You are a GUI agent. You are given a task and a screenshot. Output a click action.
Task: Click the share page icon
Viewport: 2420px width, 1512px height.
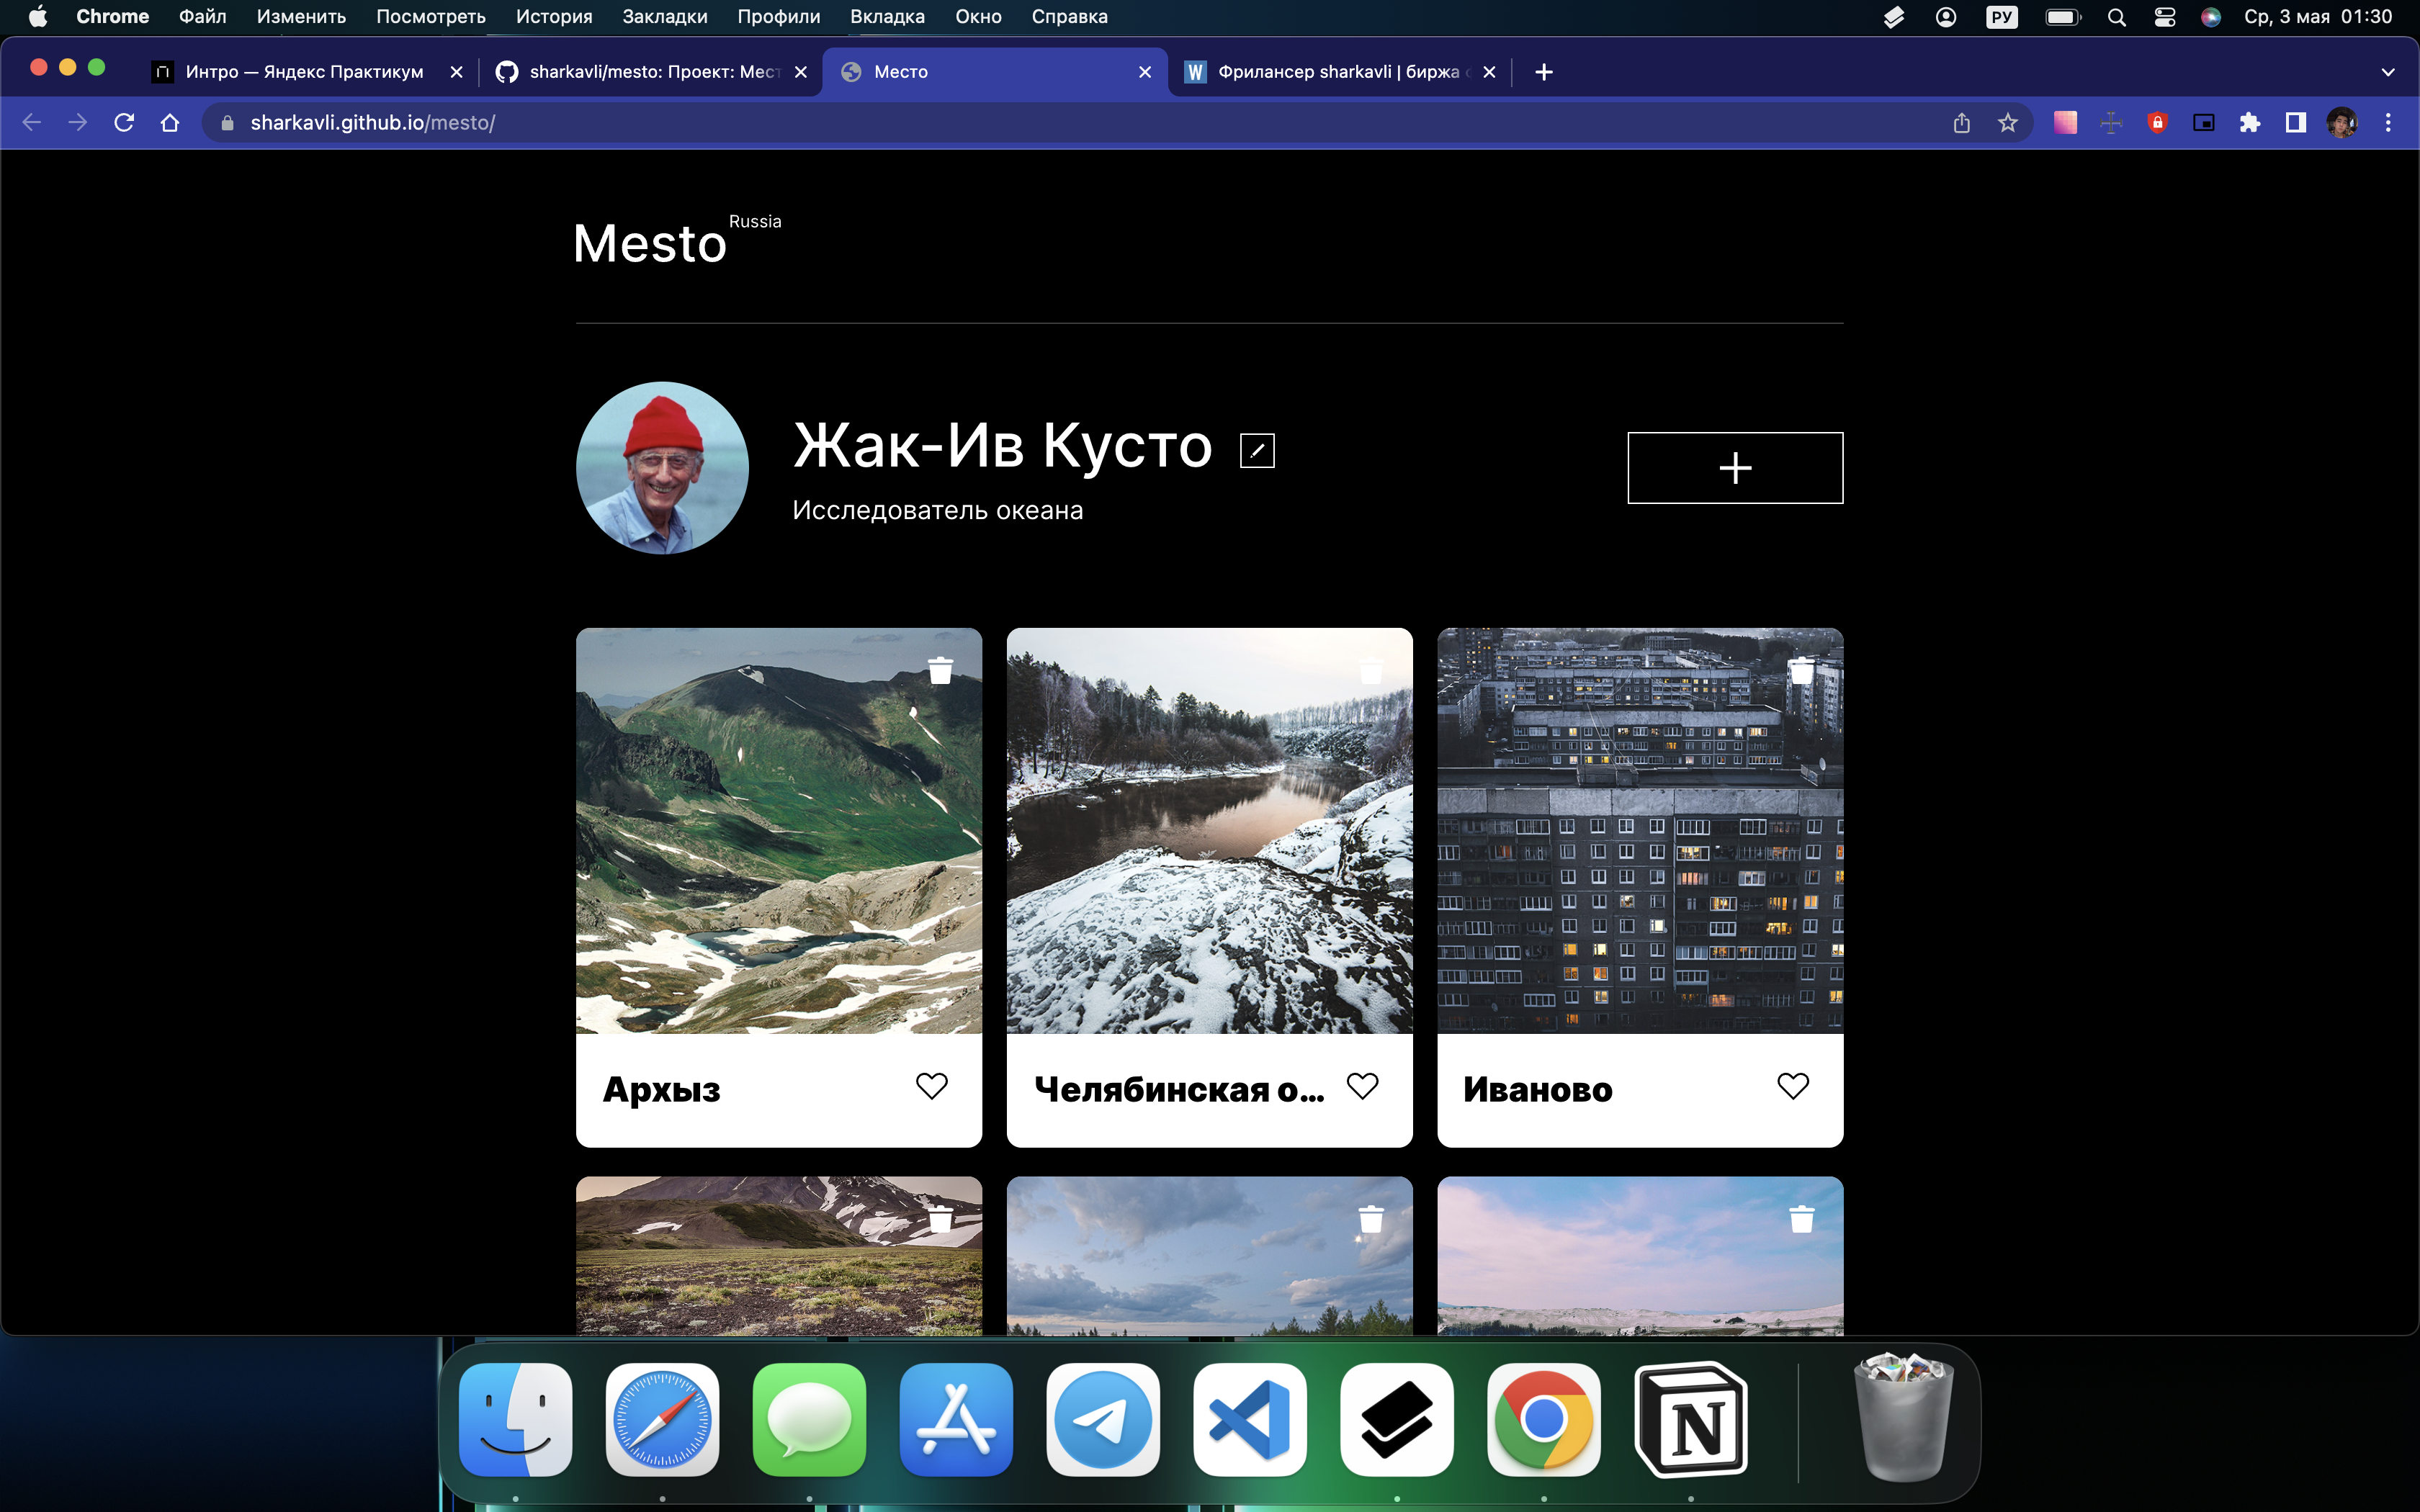[1961, 123]
